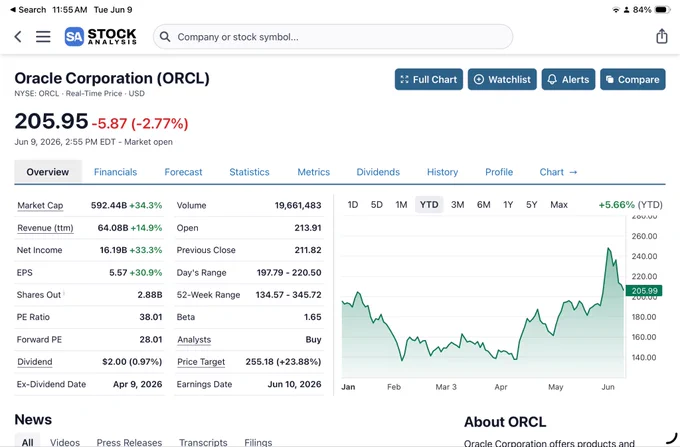This screenshot has height=447, width=680.
Task: Click the Ex-Dividend Date Apr 9, 2026
Action: pyautogui.click(x=137, y=384)
